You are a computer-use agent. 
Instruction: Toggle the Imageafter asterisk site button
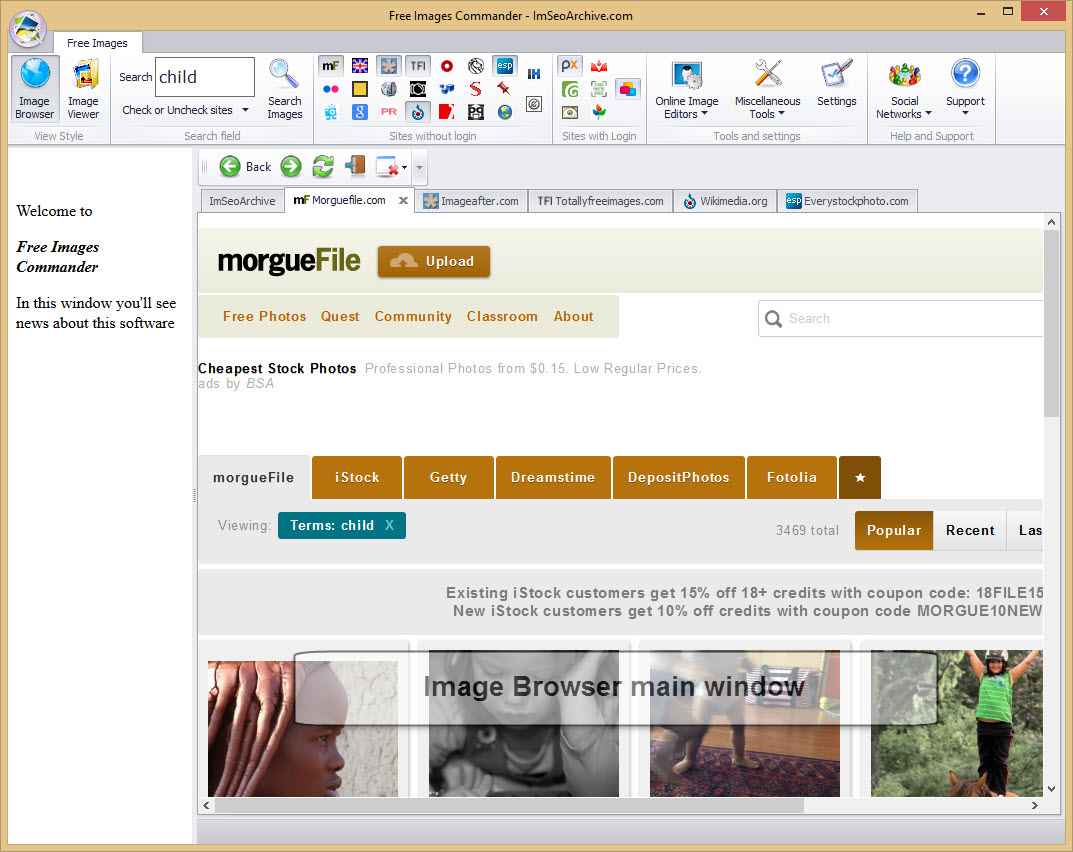(x=389, y=66)
